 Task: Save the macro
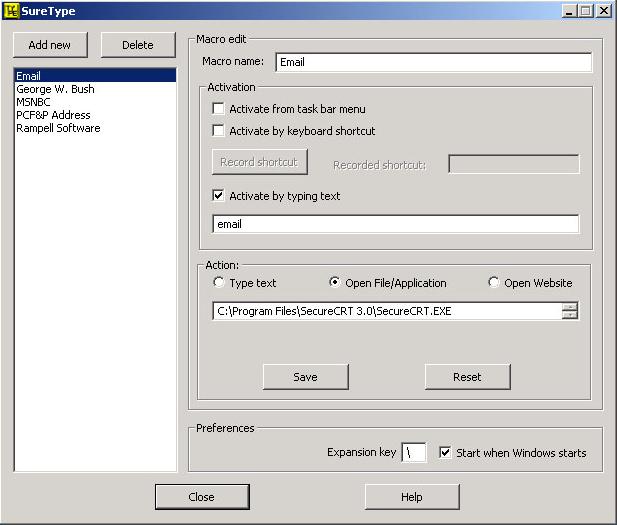tap(306, 377)
